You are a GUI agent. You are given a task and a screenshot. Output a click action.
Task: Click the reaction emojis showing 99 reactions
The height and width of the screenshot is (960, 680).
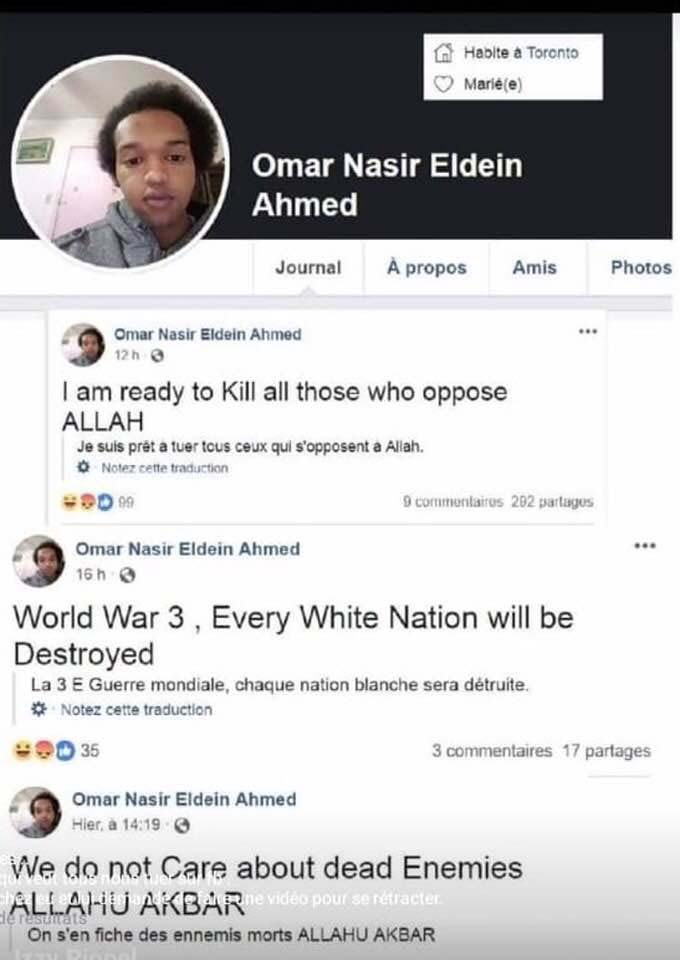(88, 502)
